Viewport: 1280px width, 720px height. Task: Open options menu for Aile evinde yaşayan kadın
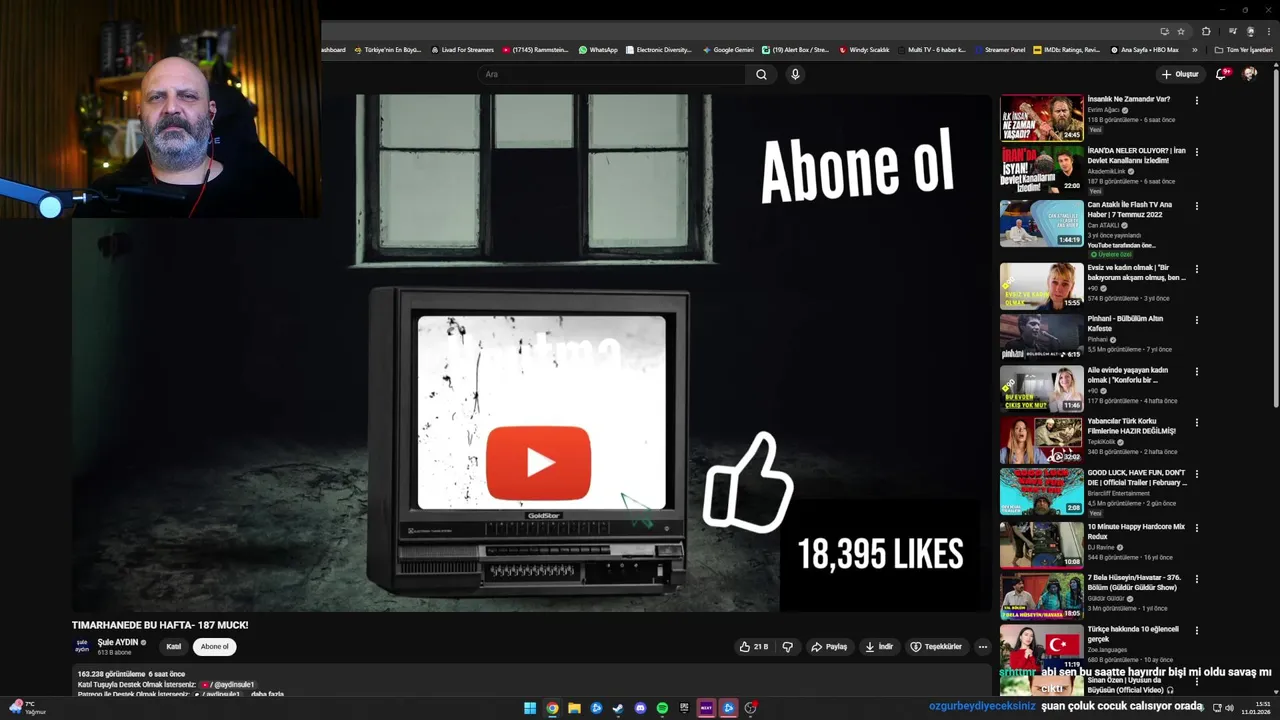click(1196, 371)
